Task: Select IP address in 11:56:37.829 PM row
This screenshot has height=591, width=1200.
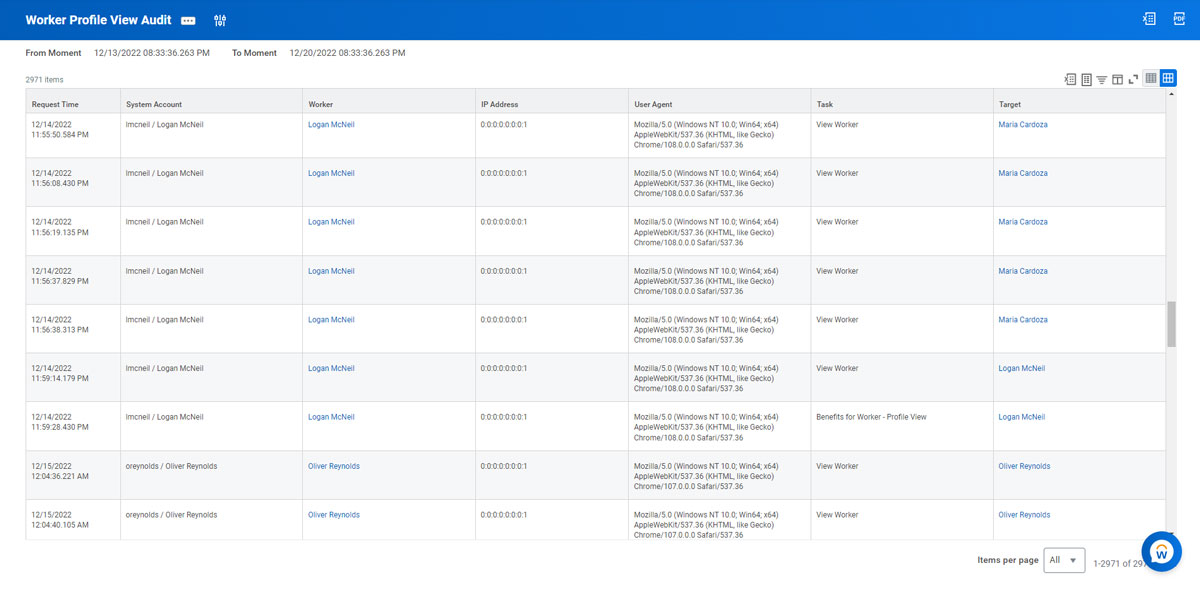Action: click(504, 271)
